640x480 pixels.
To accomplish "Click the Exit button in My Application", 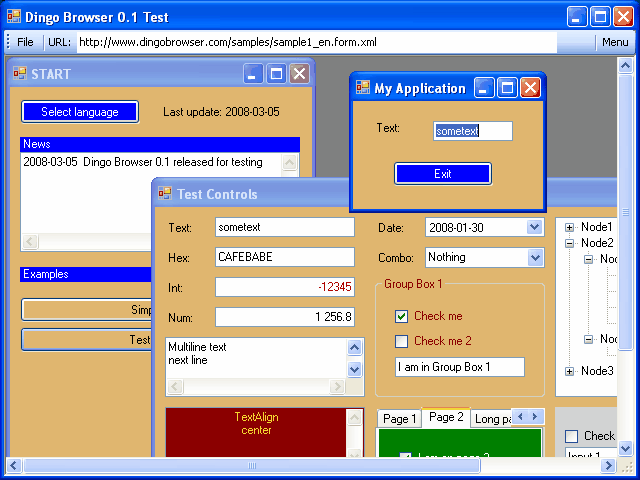I will [x=443, y=174].
